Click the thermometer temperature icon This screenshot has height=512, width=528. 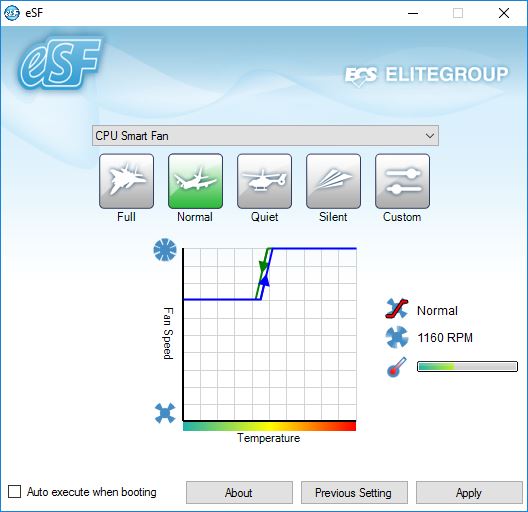point(397,367)
